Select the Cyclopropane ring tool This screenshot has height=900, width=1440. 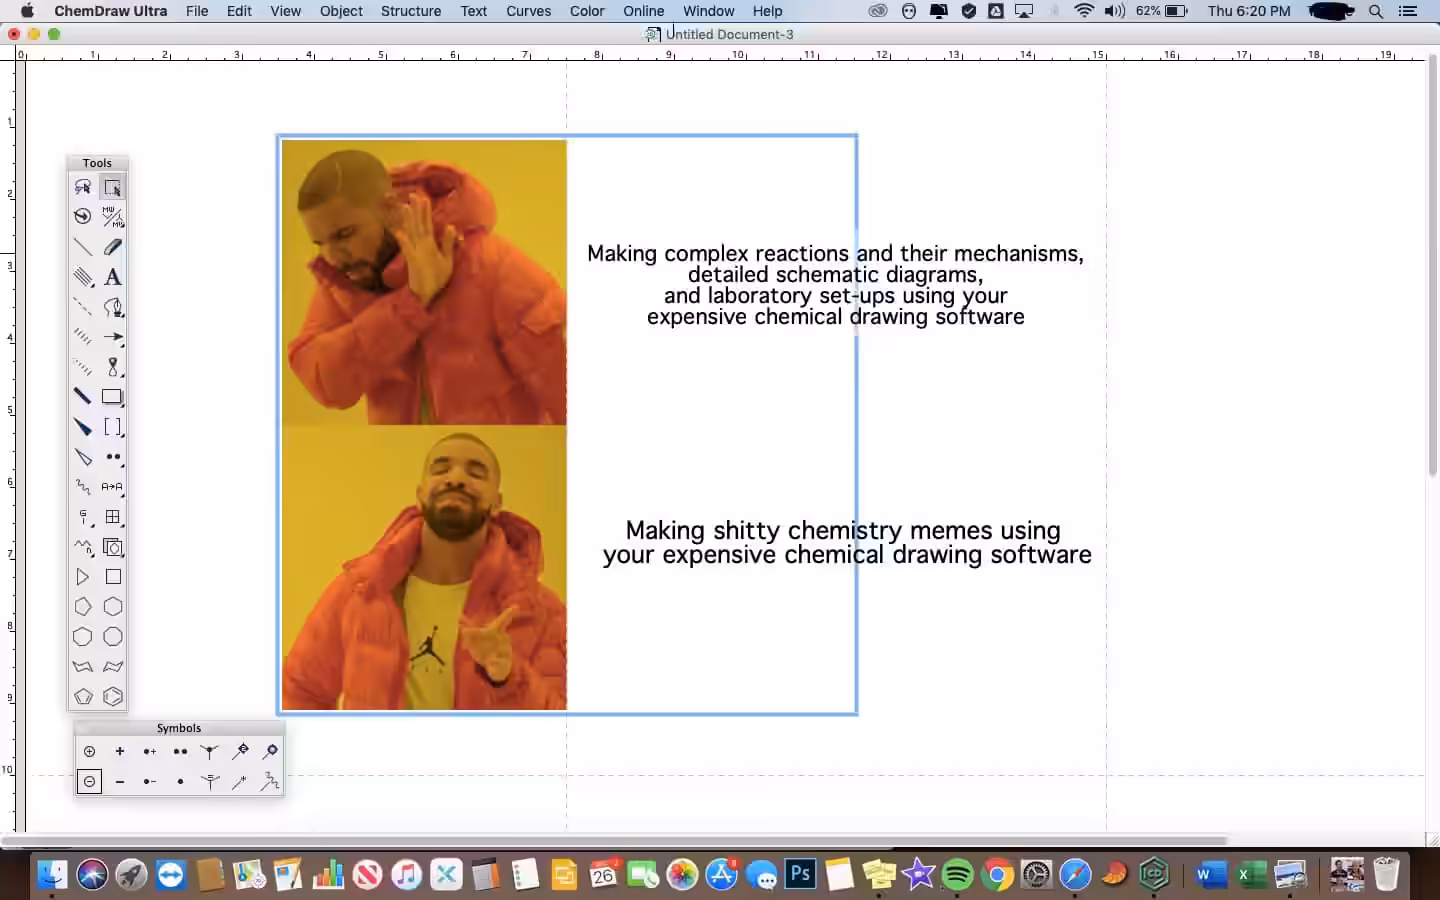[83, 577]
